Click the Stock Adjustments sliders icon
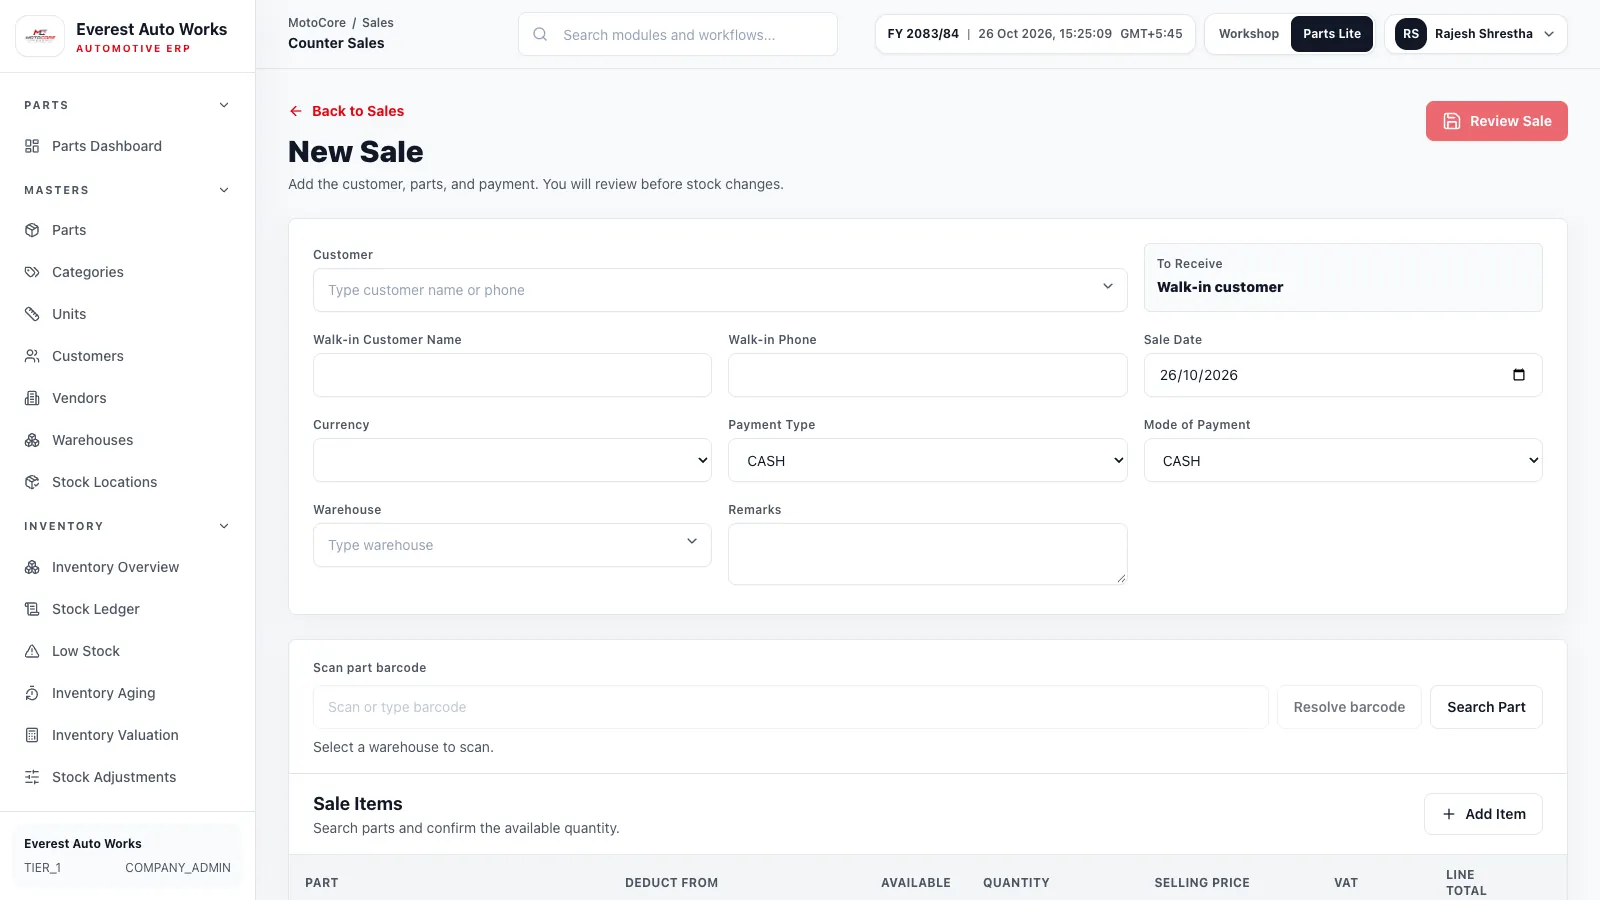Viewport: 1600px width, 900px height. pos(32,777)
